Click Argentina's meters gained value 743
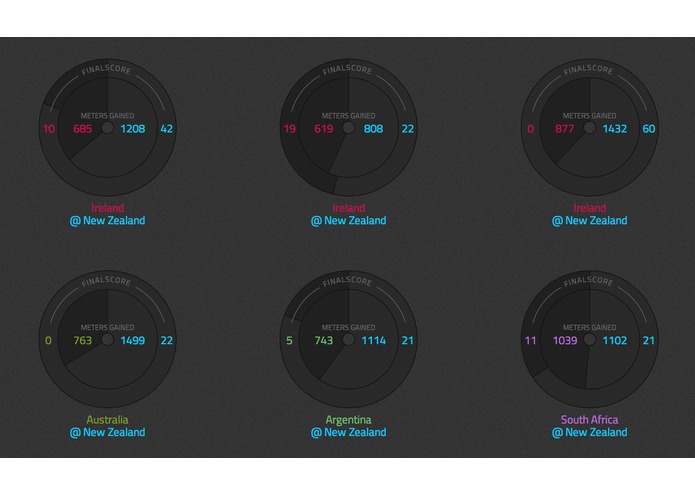695x494 pixels. pyautogui.click(x=324, y=341)
